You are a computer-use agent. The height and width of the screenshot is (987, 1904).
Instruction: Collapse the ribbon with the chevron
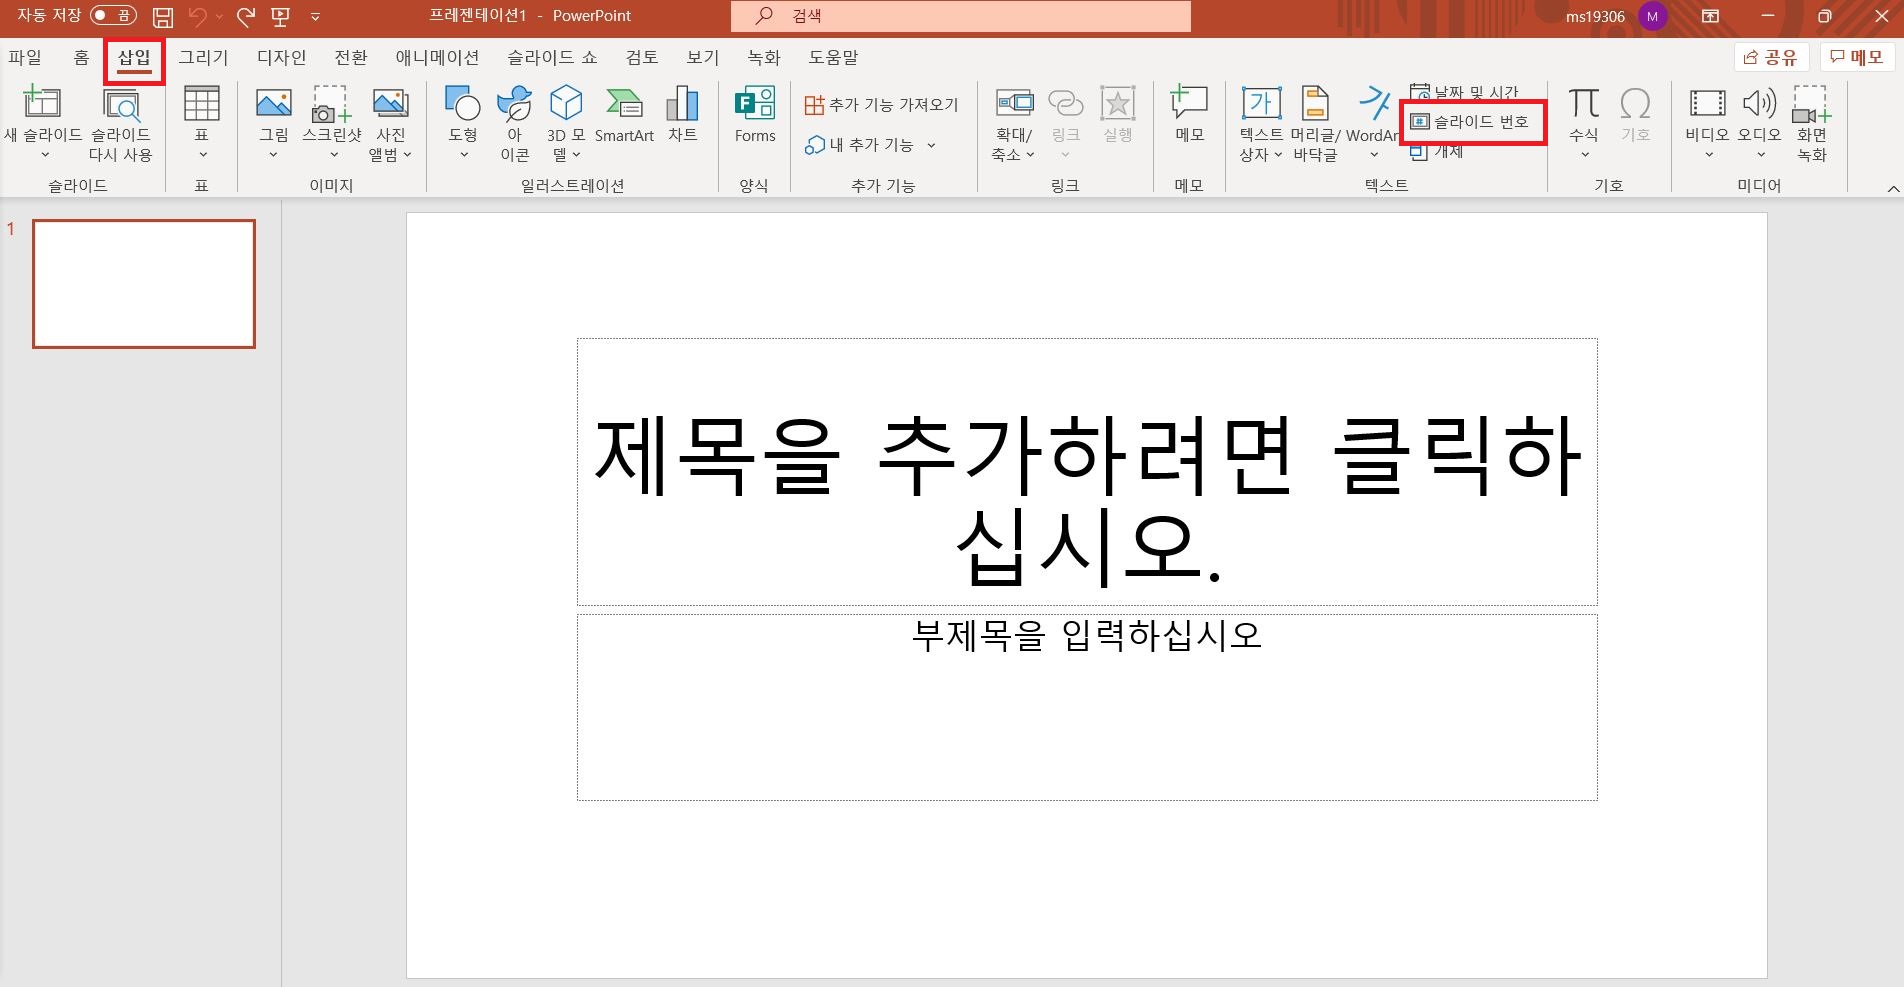click(x=1893, y=187)
